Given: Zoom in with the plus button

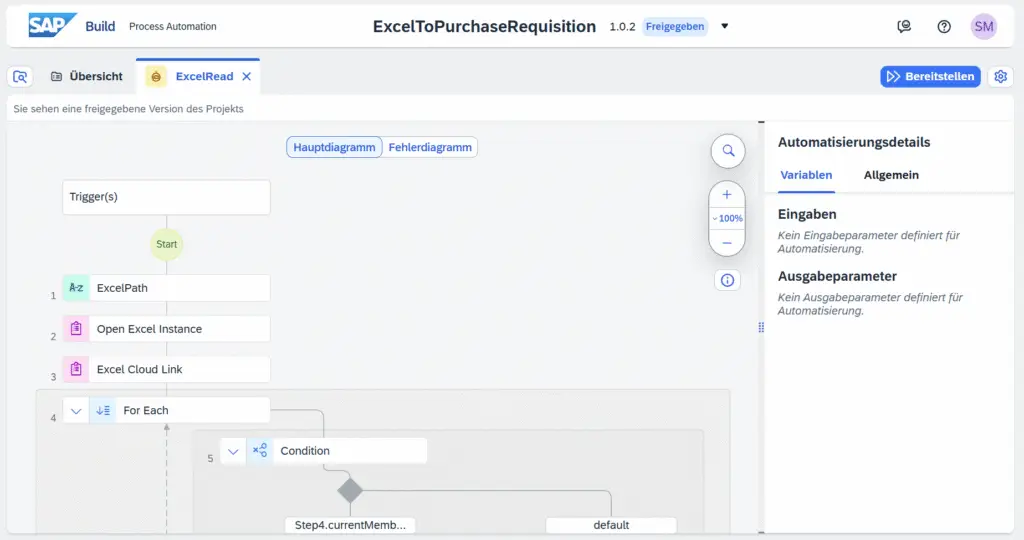Looking at the screenshot, I should (727, 195).
